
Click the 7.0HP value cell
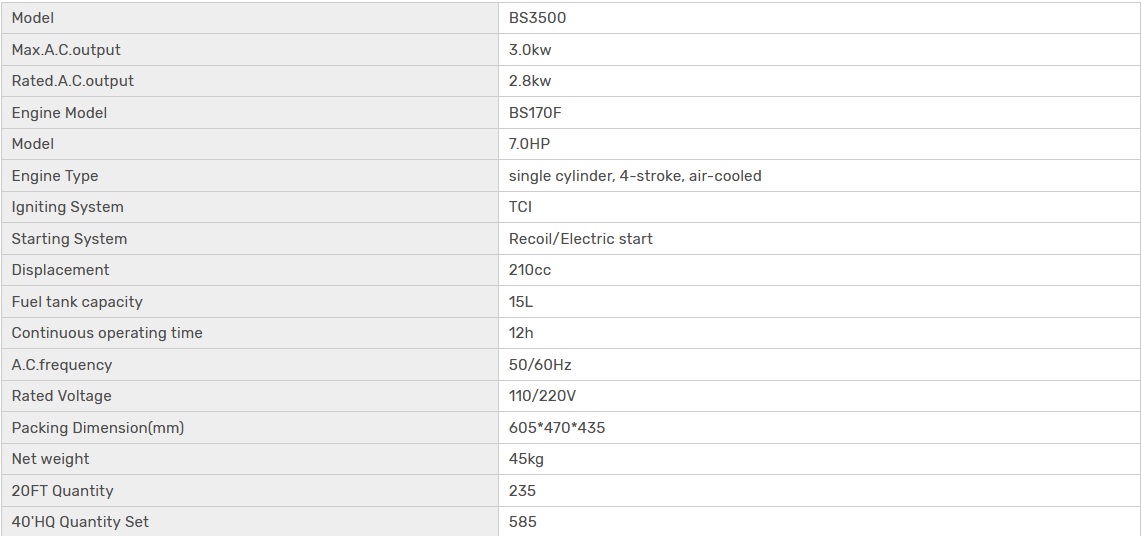click(x=529, y=144)
